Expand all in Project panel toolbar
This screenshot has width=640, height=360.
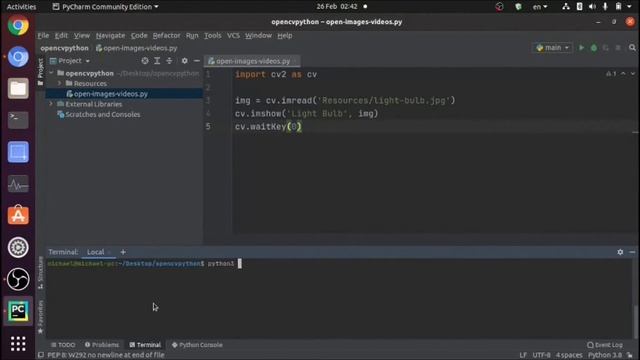[157, 61]
